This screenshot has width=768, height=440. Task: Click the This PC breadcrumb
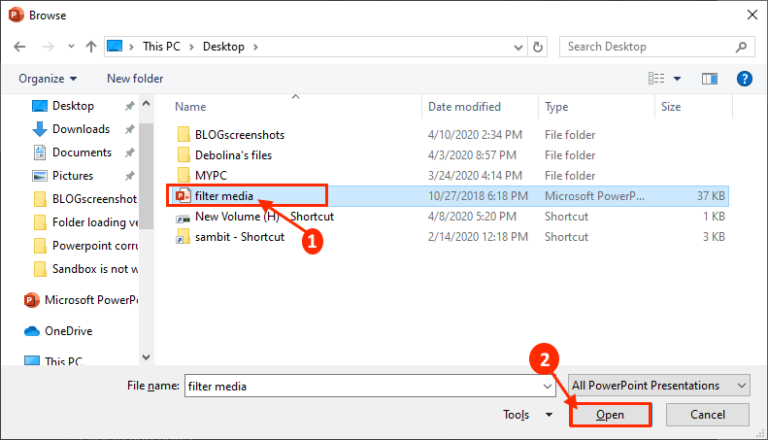click(x=161, y=47)
